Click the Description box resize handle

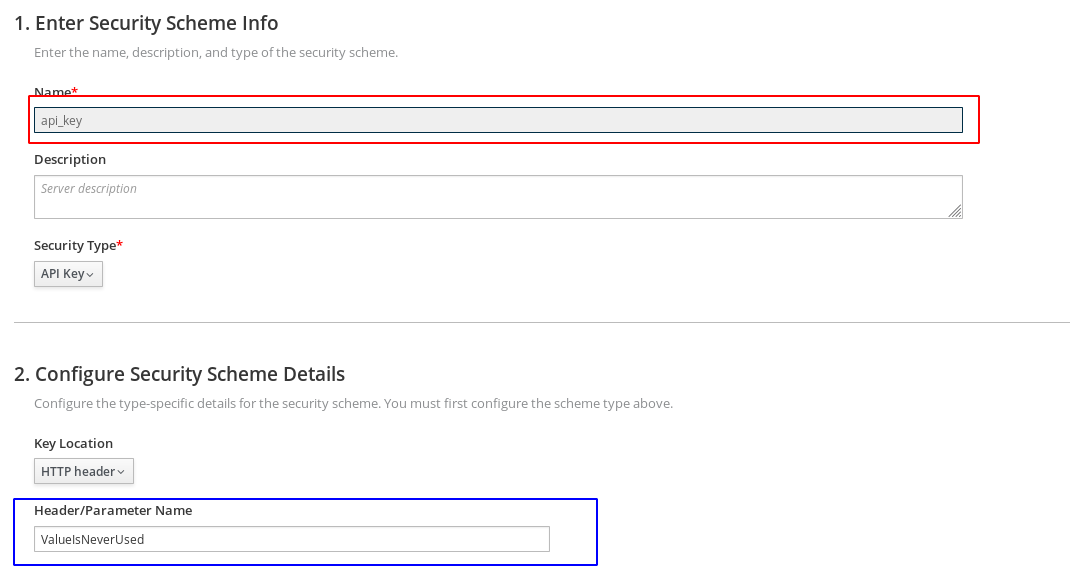955,211
